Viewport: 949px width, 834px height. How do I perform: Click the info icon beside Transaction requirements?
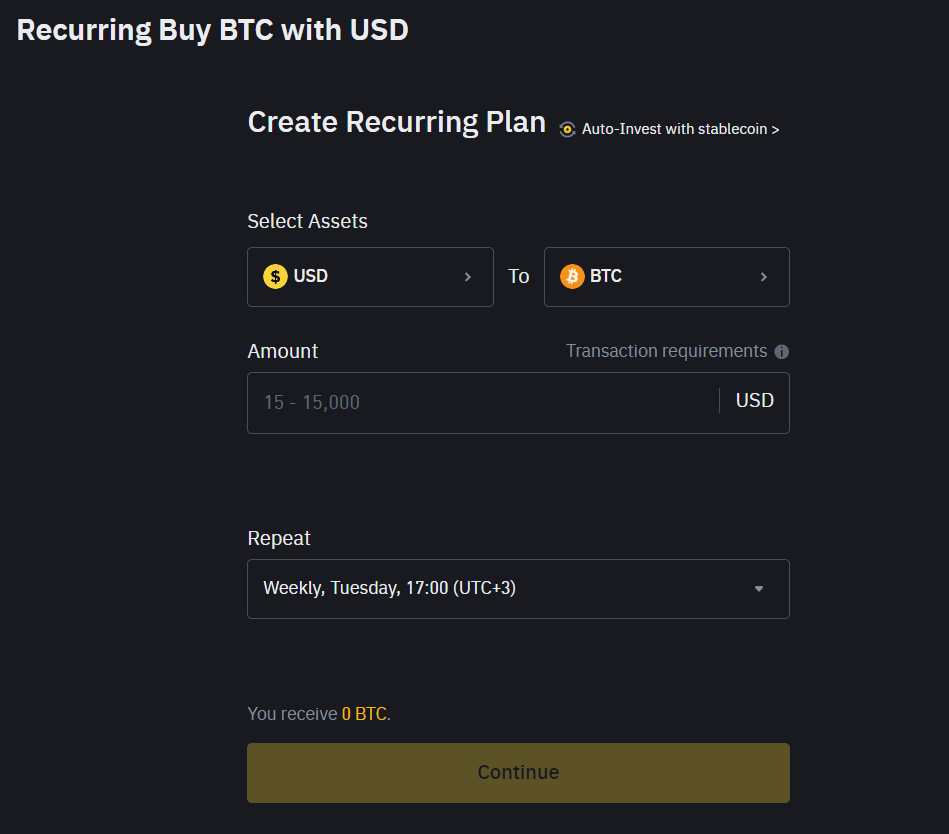coord(782,352)
